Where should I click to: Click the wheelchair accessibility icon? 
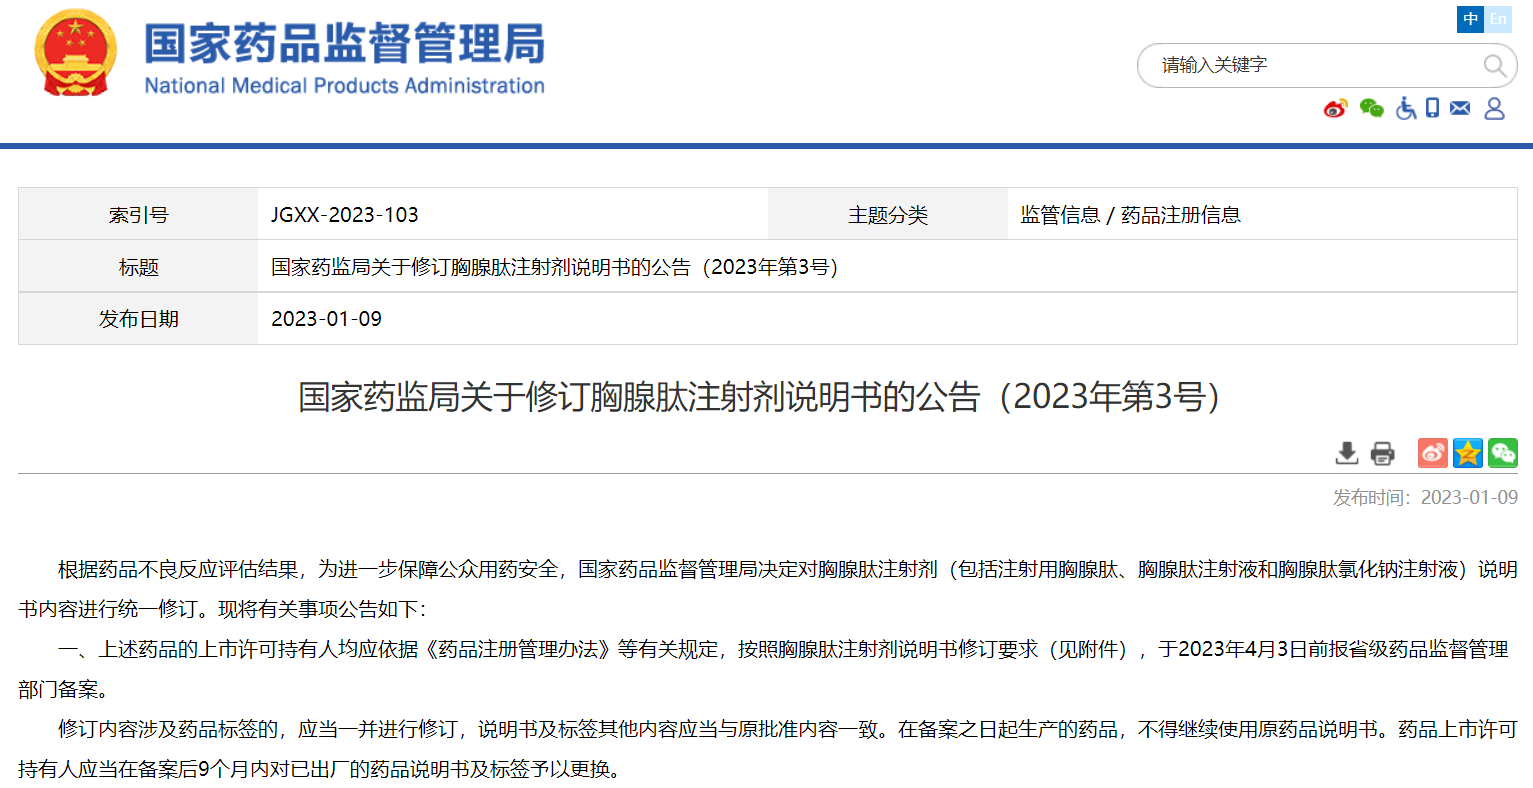pyautogui.click(x=1406, y=108)
